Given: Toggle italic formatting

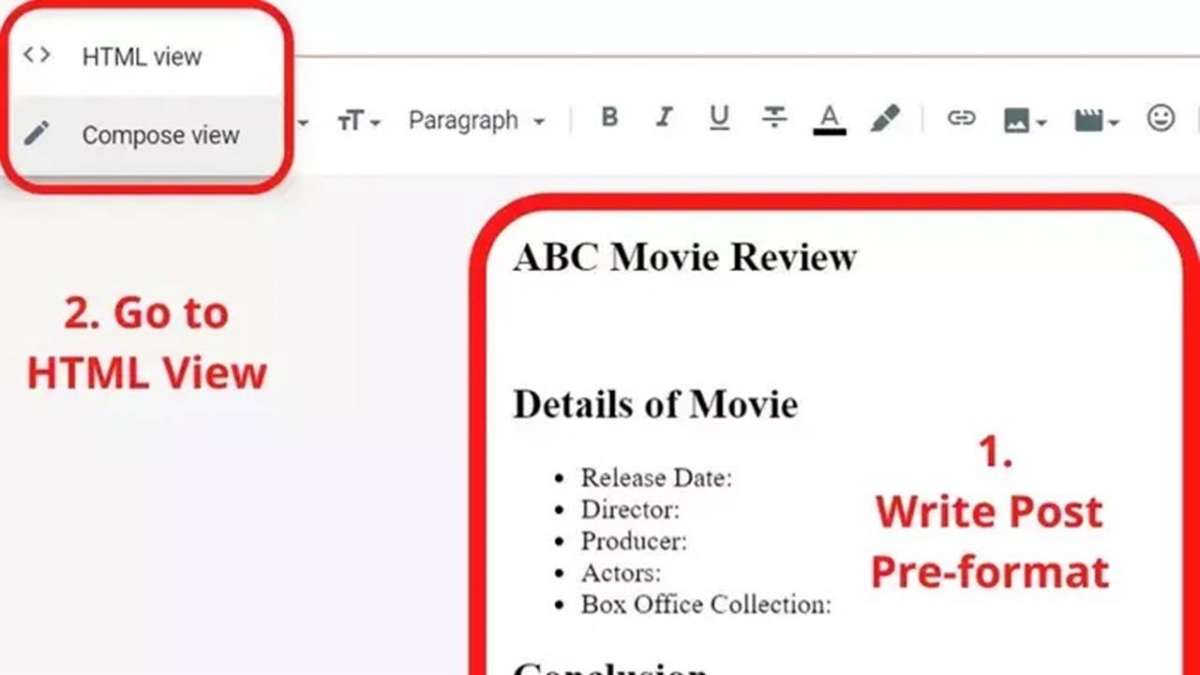Looking at the screenshot, I should 664,117.
